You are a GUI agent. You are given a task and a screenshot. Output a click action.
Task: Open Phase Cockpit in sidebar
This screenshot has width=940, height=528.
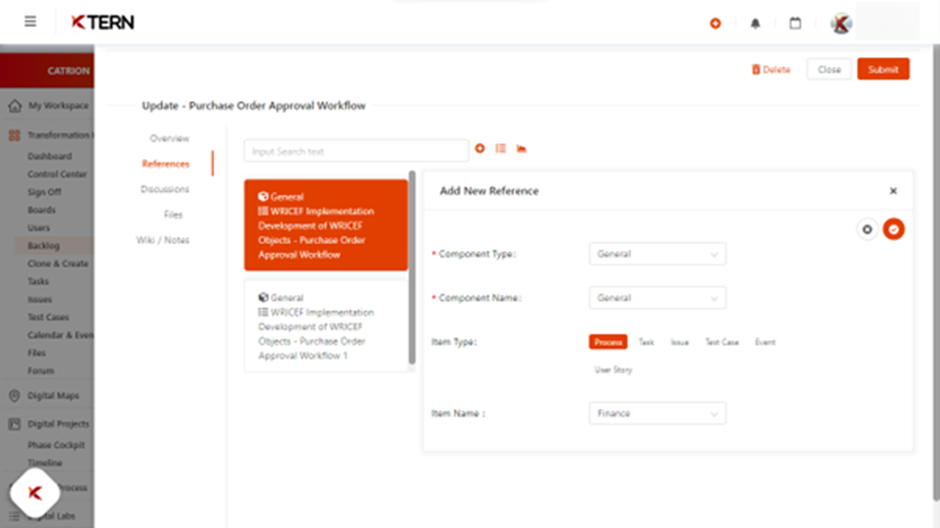pyautogui.click(x=56, y=445)
